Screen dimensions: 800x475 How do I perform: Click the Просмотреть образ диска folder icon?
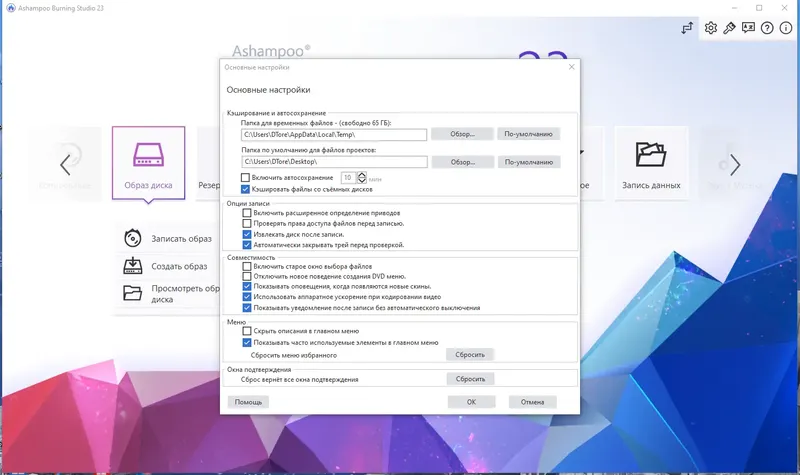133,293
